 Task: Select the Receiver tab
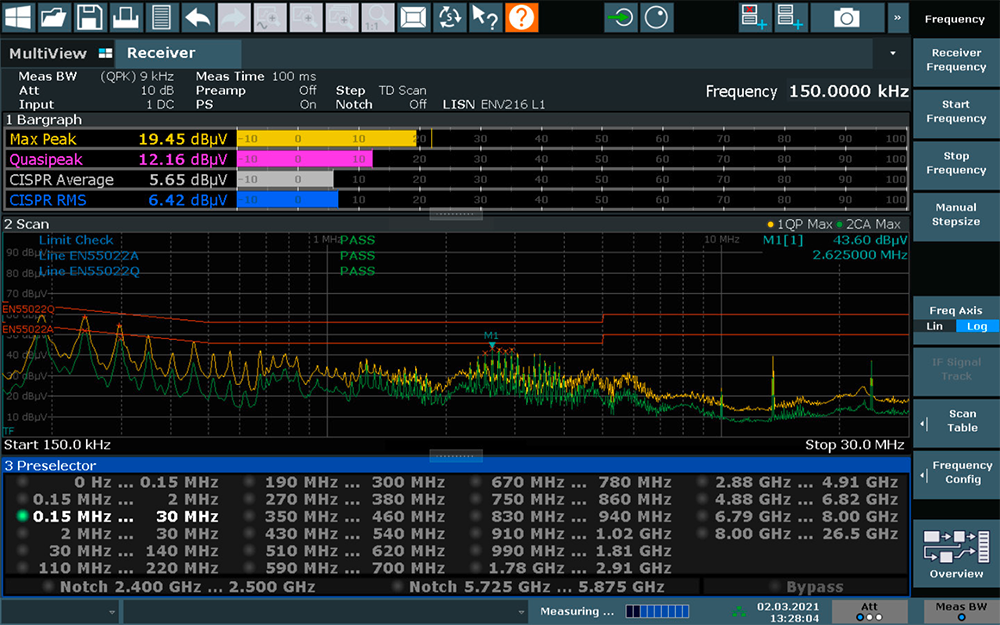(161, 53)
